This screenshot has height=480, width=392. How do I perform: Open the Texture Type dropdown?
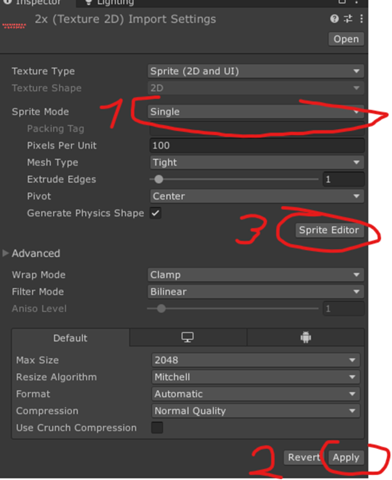click(256, 71)
